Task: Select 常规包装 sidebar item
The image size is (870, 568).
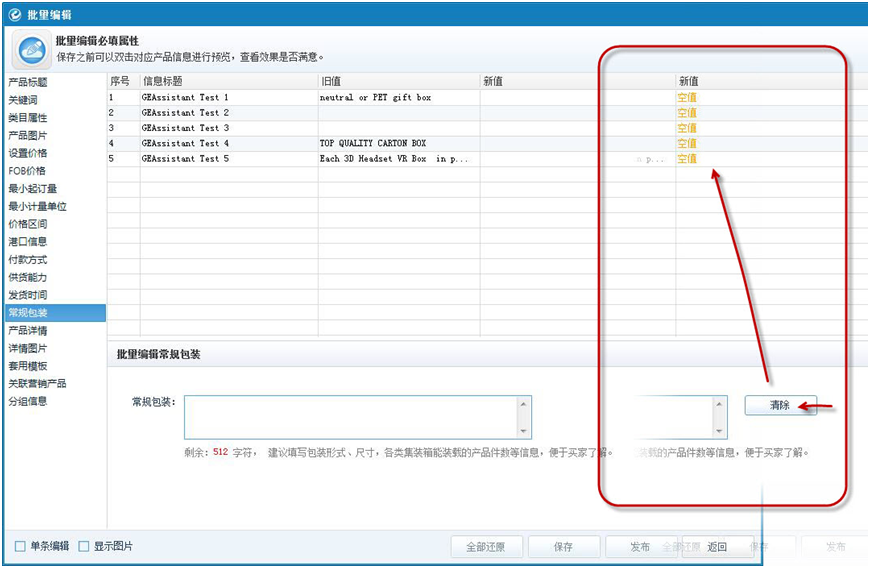Action: [x=28, y=313]
